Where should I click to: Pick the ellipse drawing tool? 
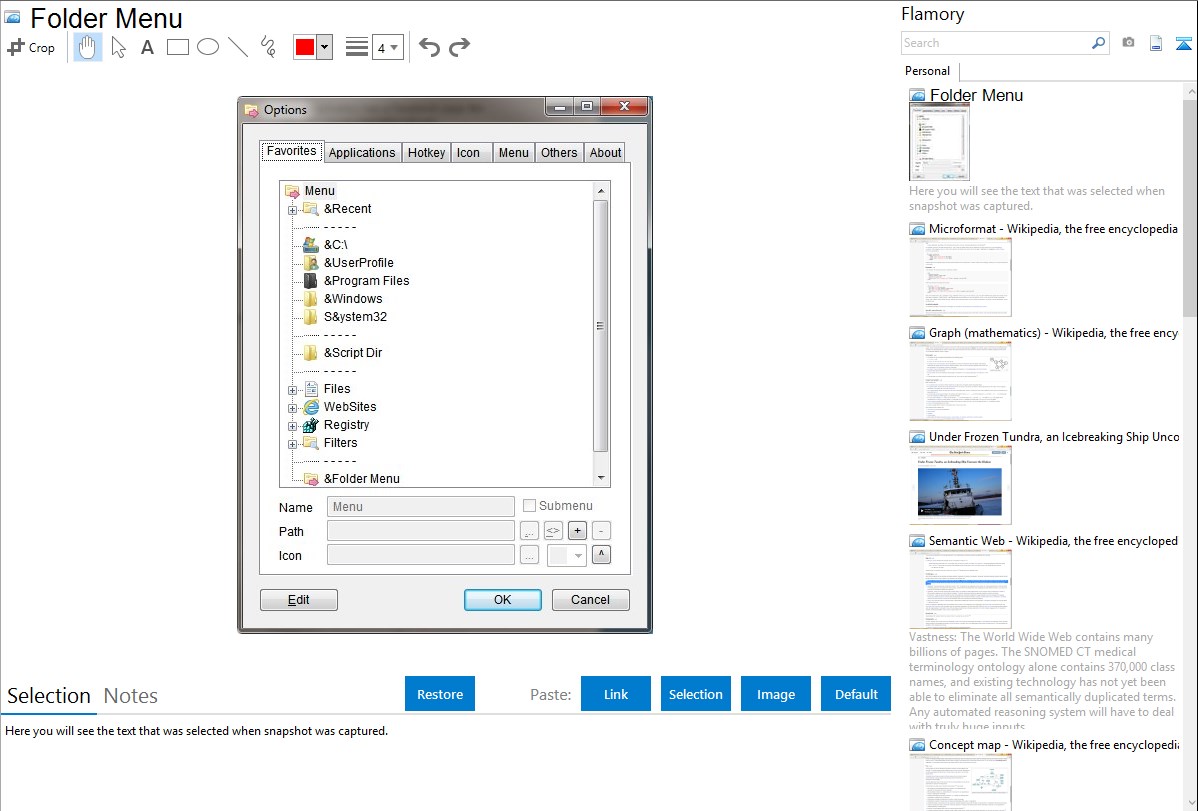[x=208, y=47]
